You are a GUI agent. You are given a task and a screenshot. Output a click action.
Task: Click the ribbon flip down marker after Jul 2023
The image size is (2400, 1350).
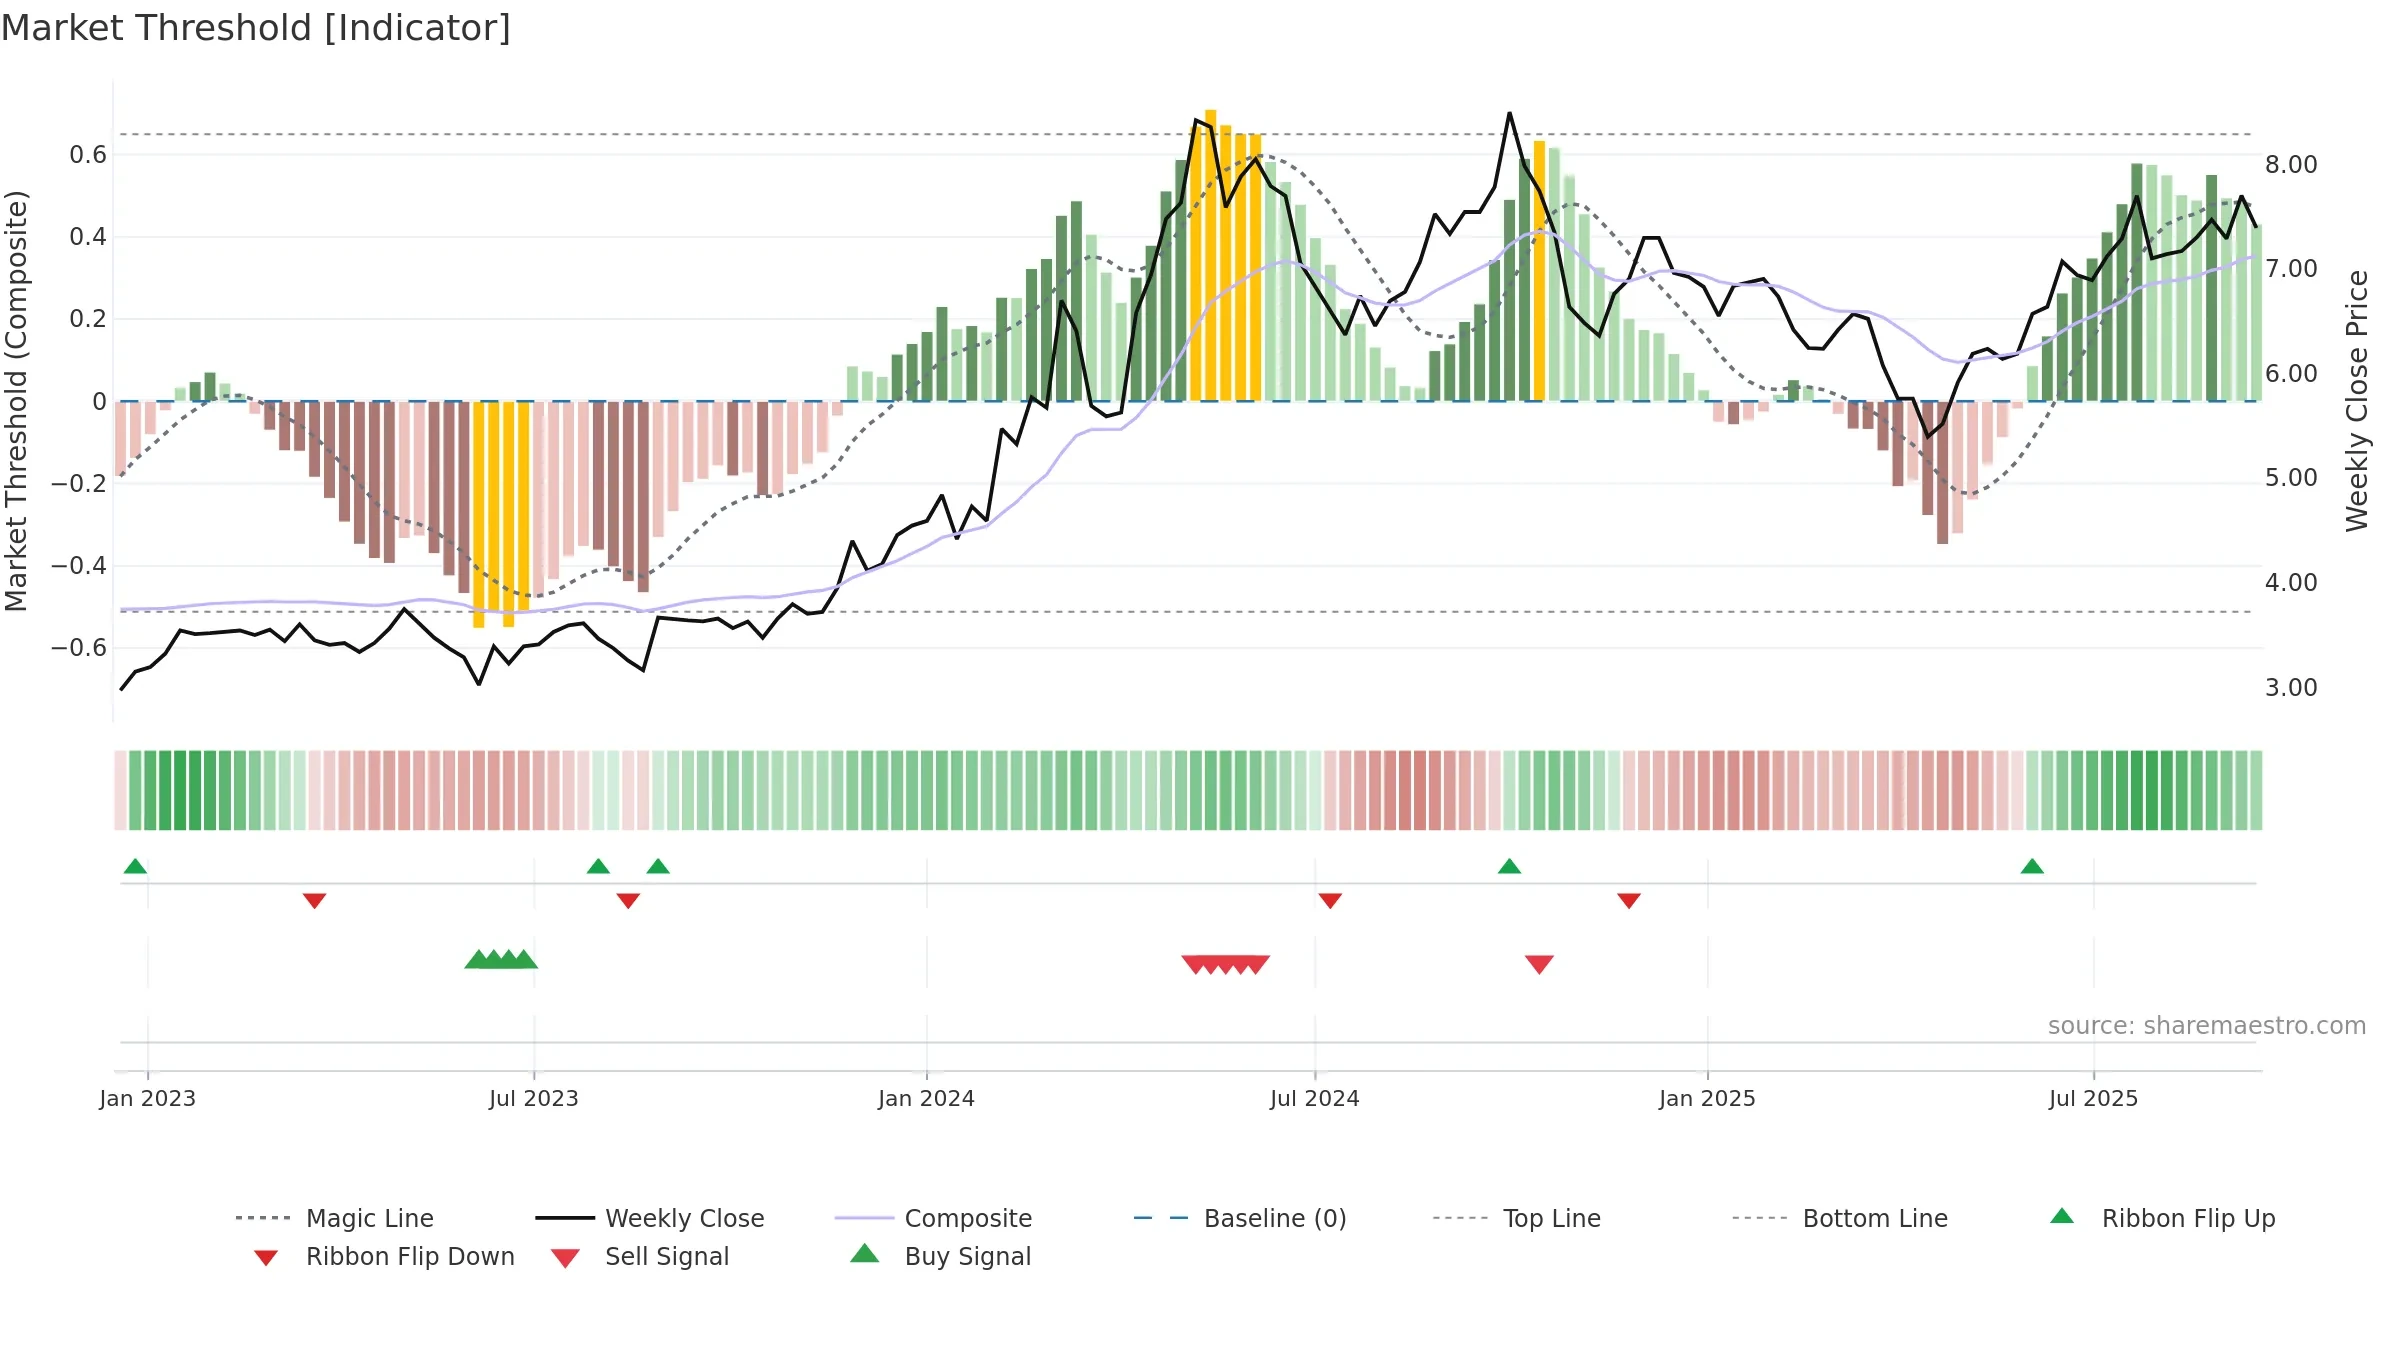[628, 901]
